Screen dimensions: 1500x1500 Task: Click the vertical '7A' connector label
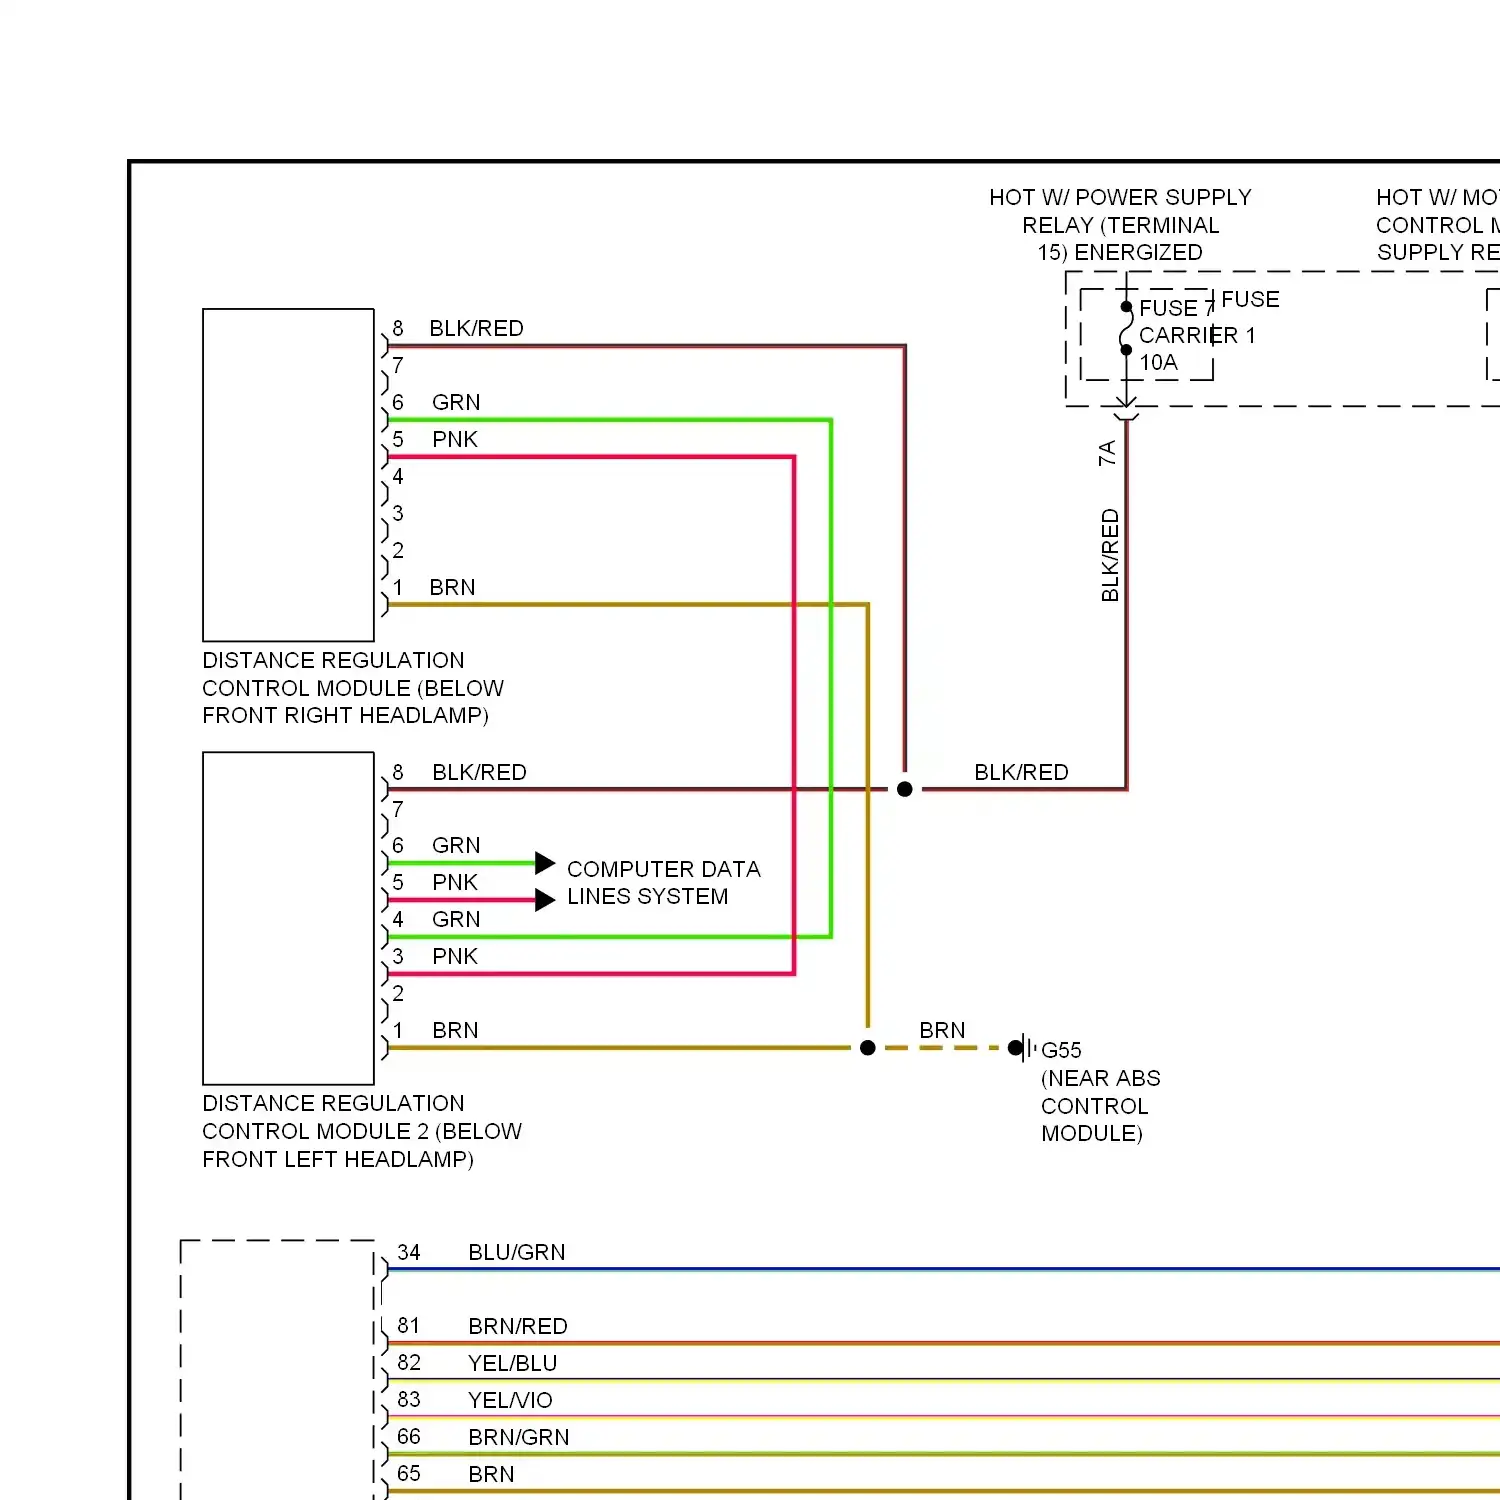(x=1107, y=453)
